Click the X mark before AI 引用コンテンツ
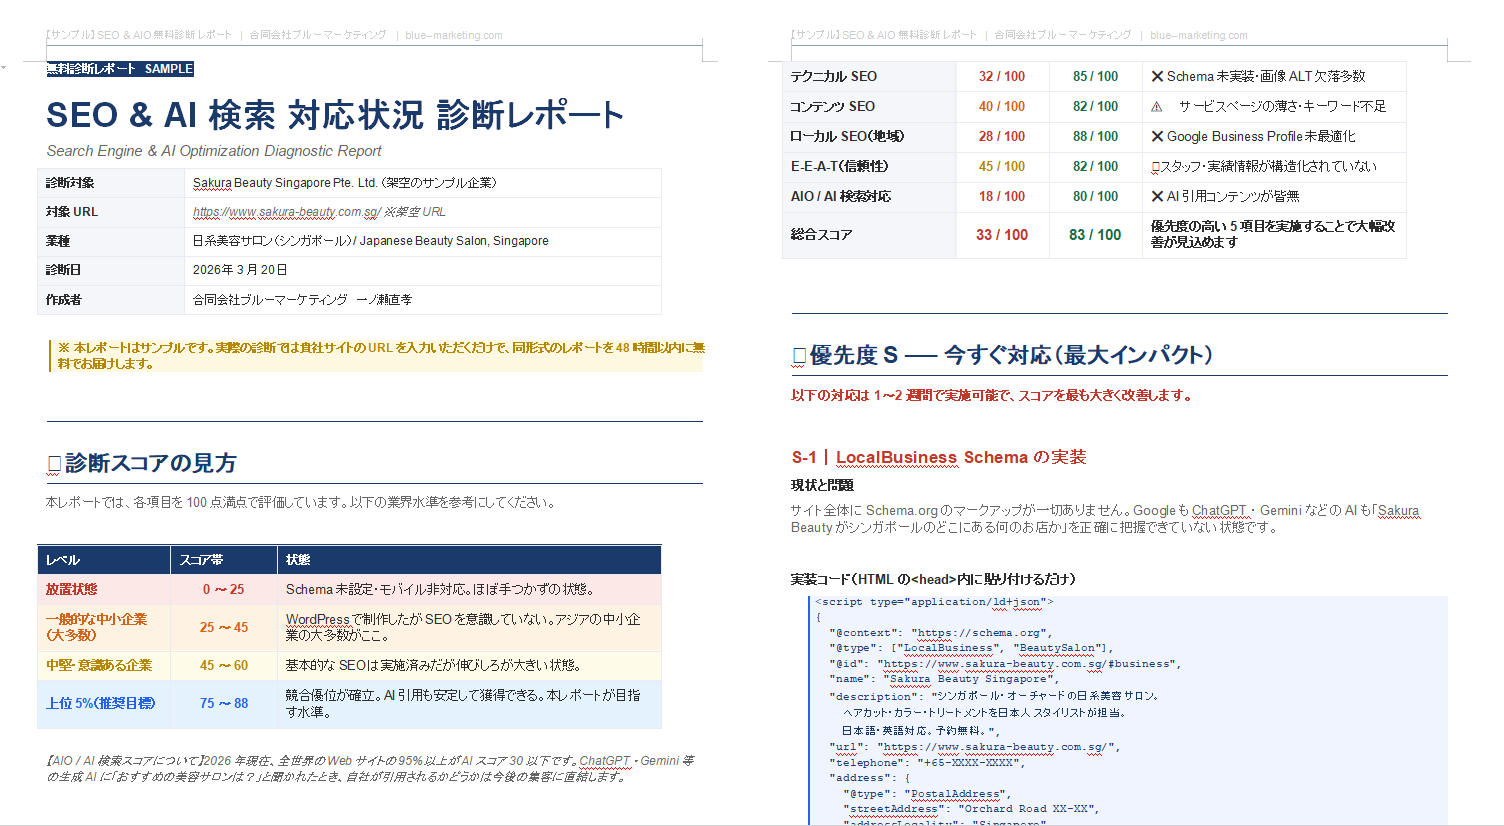1504x826 pixels. pyautogui.click(x=1157, y=197)
